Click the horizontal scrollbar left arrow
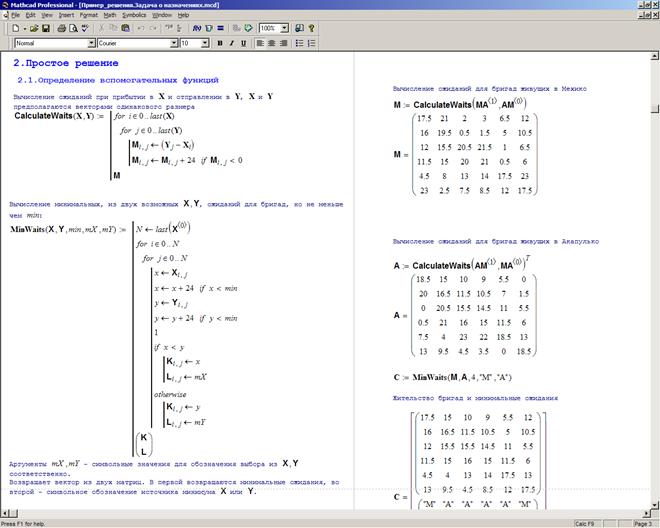Image resolution: width=660 pixels, height=528 pixels. (5, 513)
